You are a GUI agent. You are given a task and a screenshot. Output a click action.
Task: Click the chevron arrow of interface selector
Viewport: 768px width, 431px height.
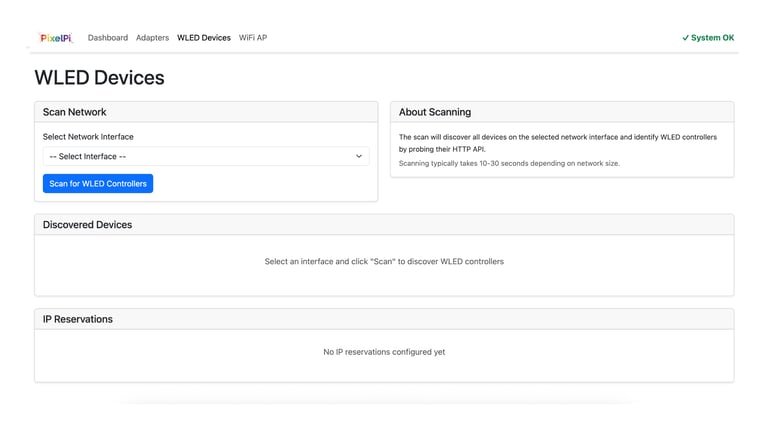coord(359,156)
